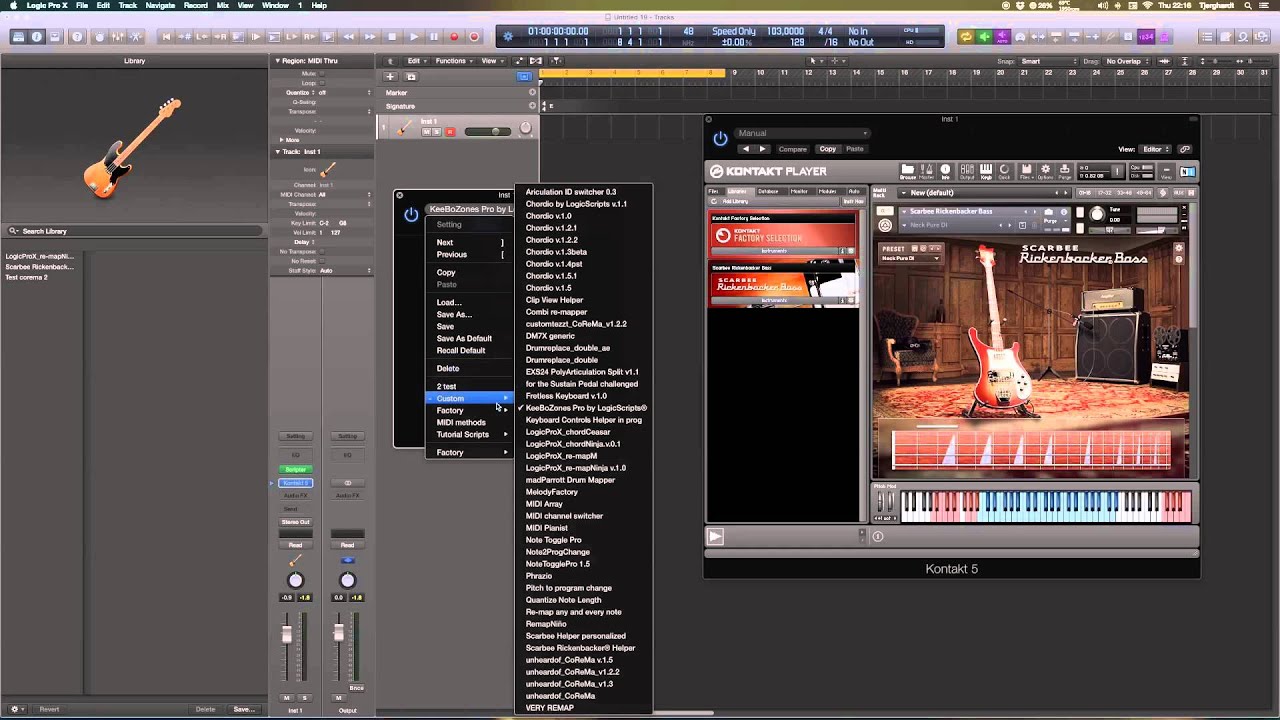Collapse the Region MIDI Thru inspector section
This screenshot has width=1280, height=720.
click(x=278, y=61)
